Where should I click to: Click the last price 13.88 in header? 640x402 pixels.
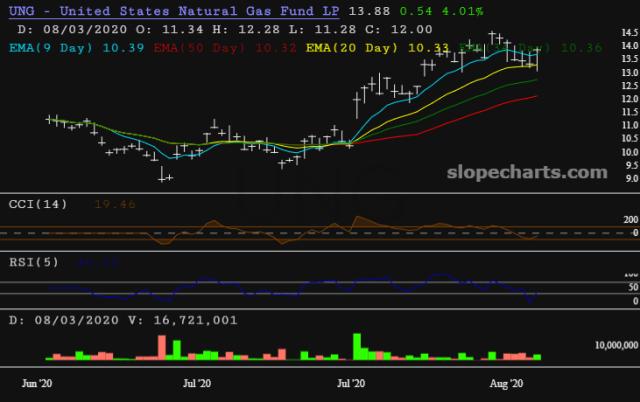369,11
